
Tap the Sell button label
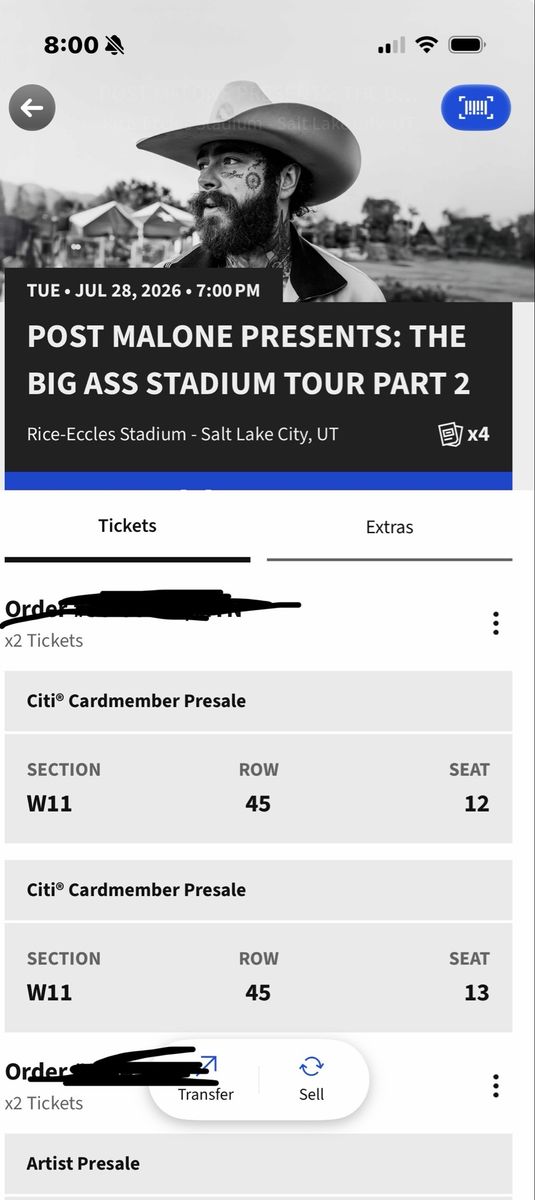pos(311,1094)
